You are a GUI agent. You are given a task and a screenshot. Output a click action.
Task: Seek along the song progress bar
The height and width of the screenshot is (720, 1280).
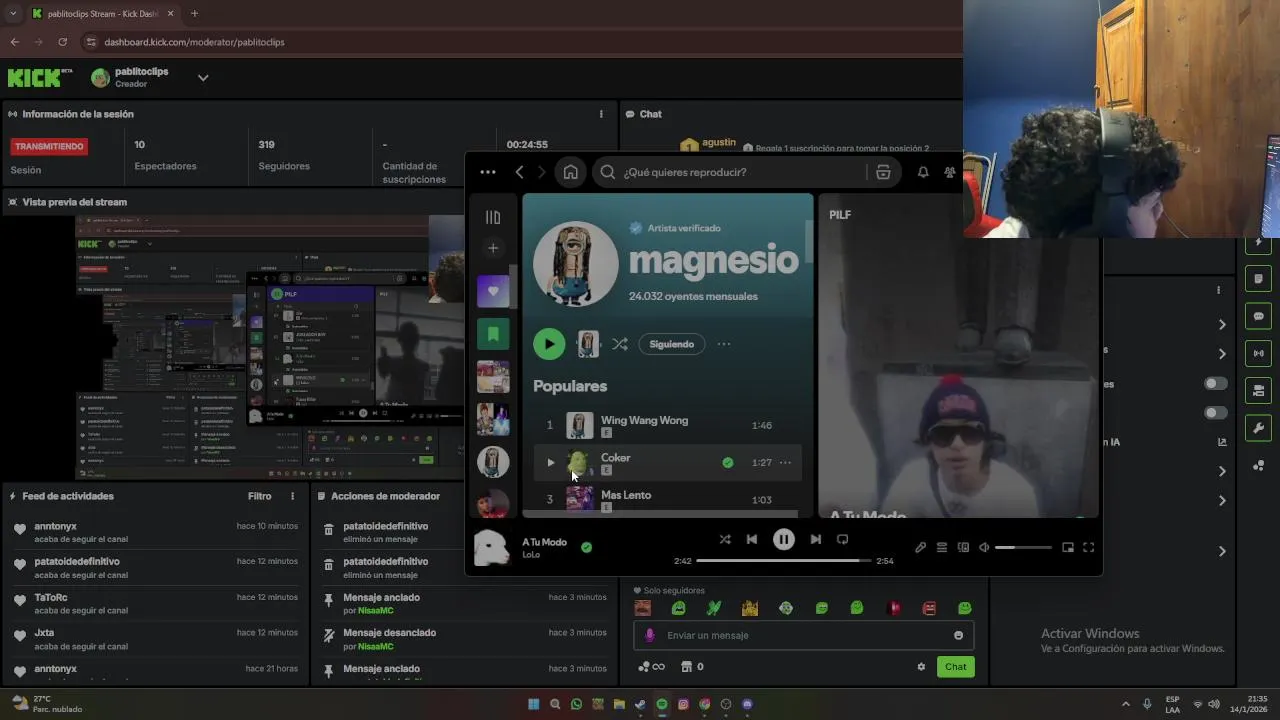[782, 561]
